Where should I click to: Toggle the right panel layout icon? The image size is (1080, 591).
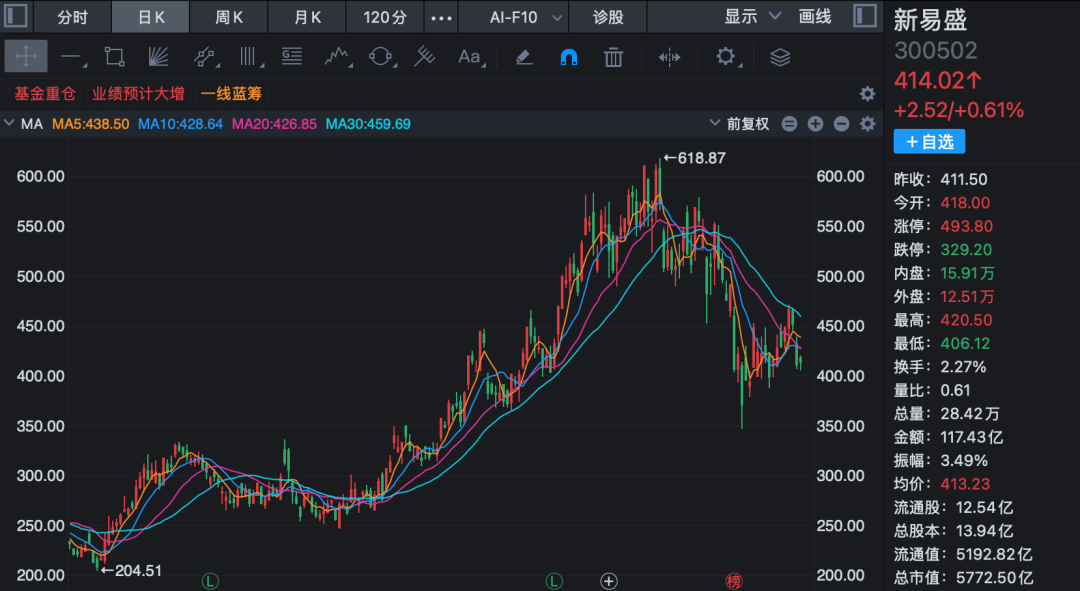[864, 16]
